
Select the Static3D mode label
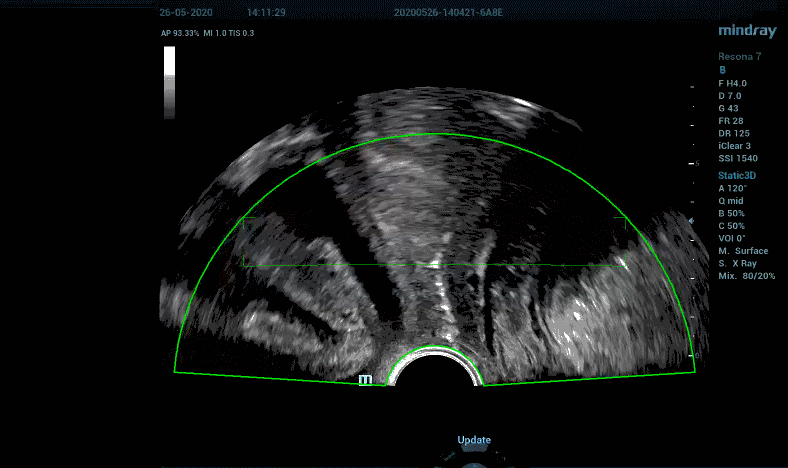pos(739,174)
